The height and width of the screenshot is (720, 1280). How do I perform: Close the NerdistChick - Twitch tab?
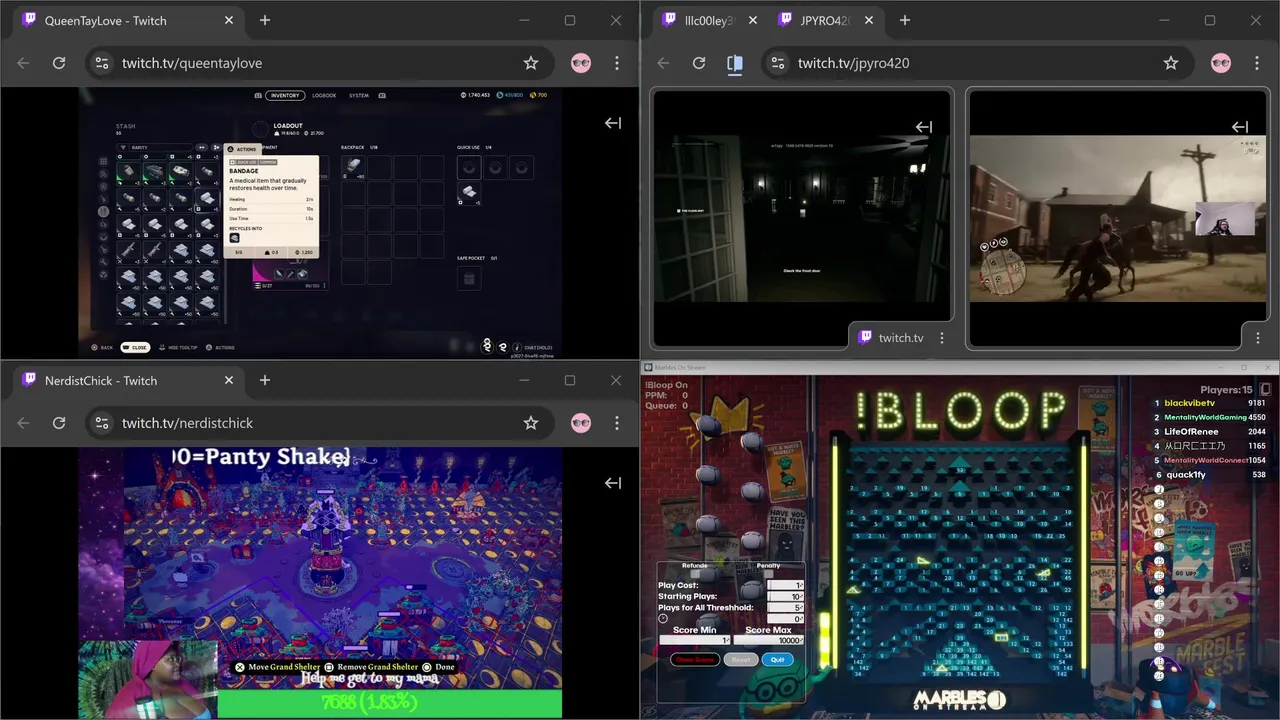[x=229, y=380]
